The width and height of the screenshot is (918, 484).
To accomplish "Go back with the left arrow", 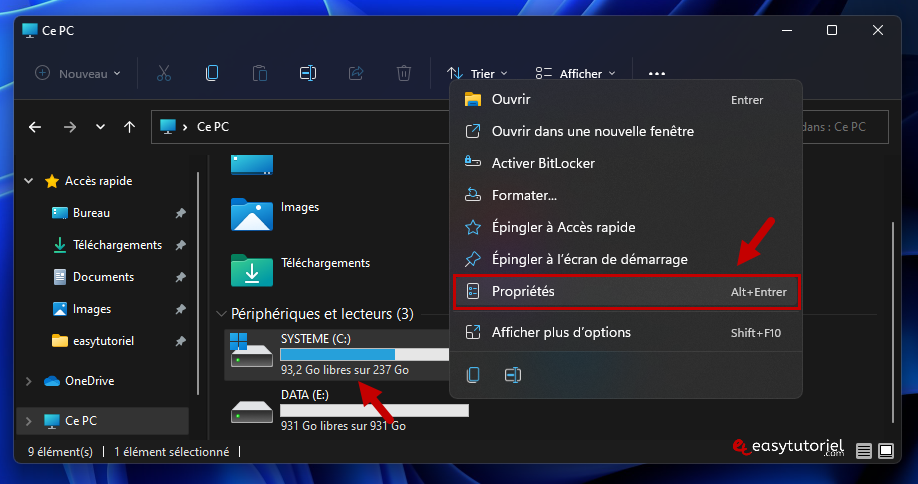I will (35, 127).
